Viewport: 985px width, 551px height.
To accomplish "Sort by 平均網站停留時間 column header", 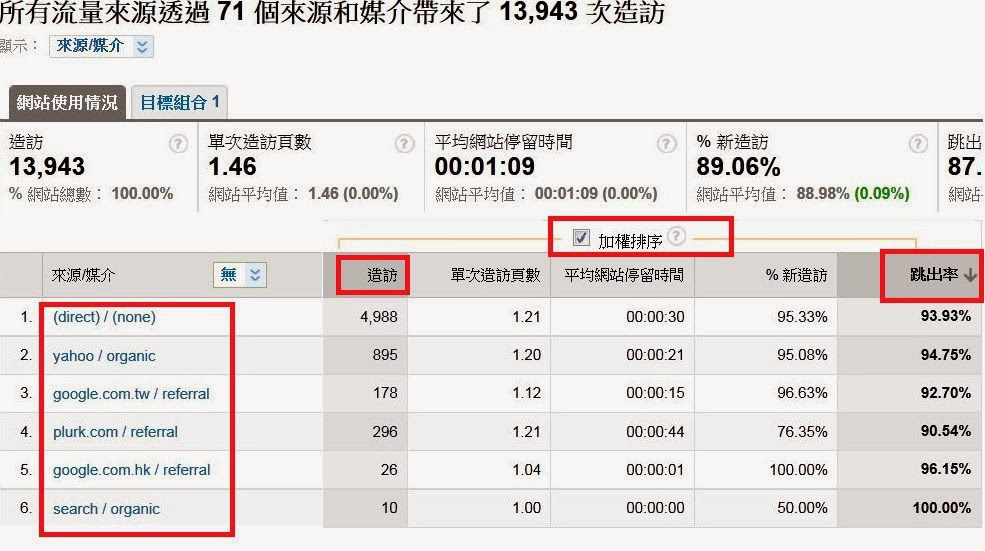I will [x=624, y=275].
